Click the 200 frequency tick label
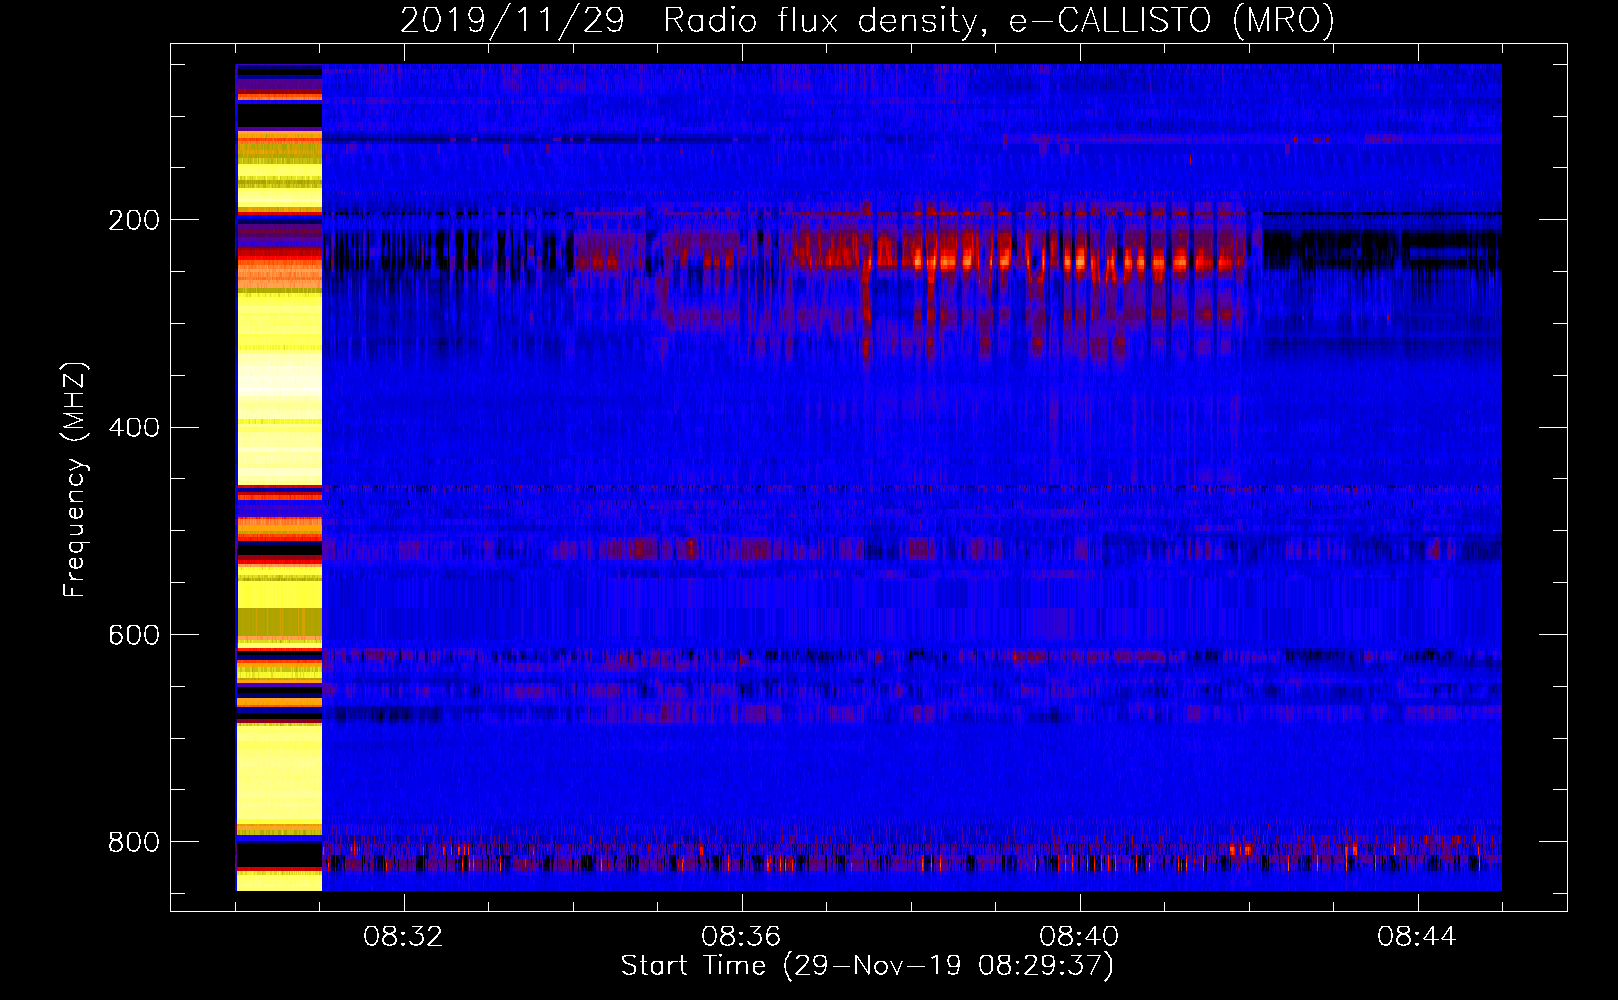This screenshot has width=1618, height=1000. point(134,220)
